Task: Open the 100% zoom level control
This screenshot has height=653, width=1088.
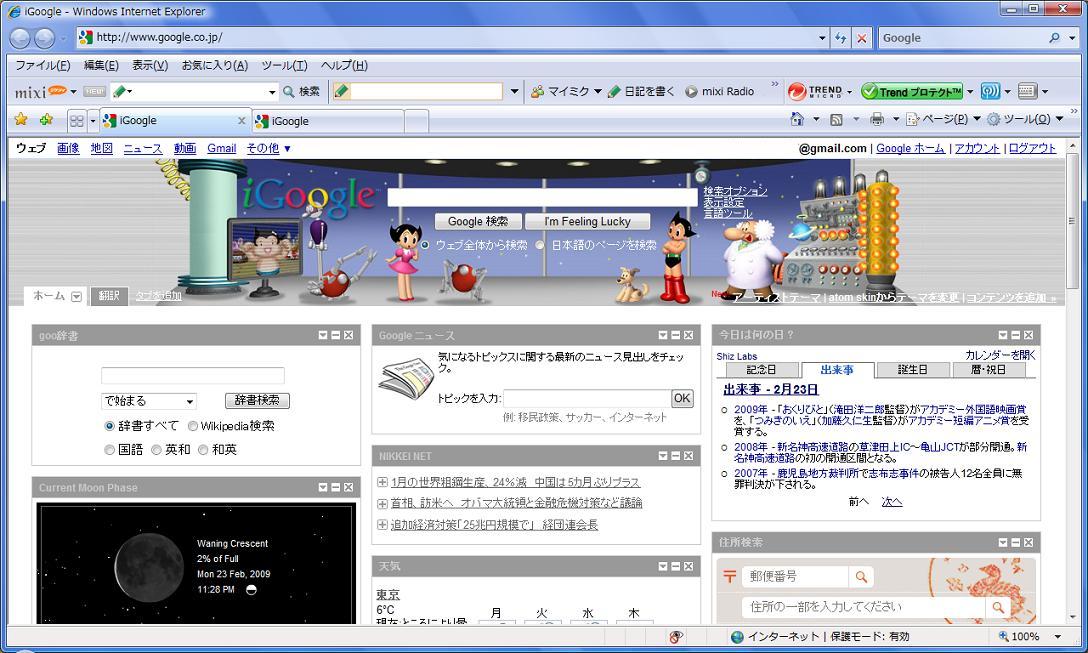Action: pos(1030,636)
